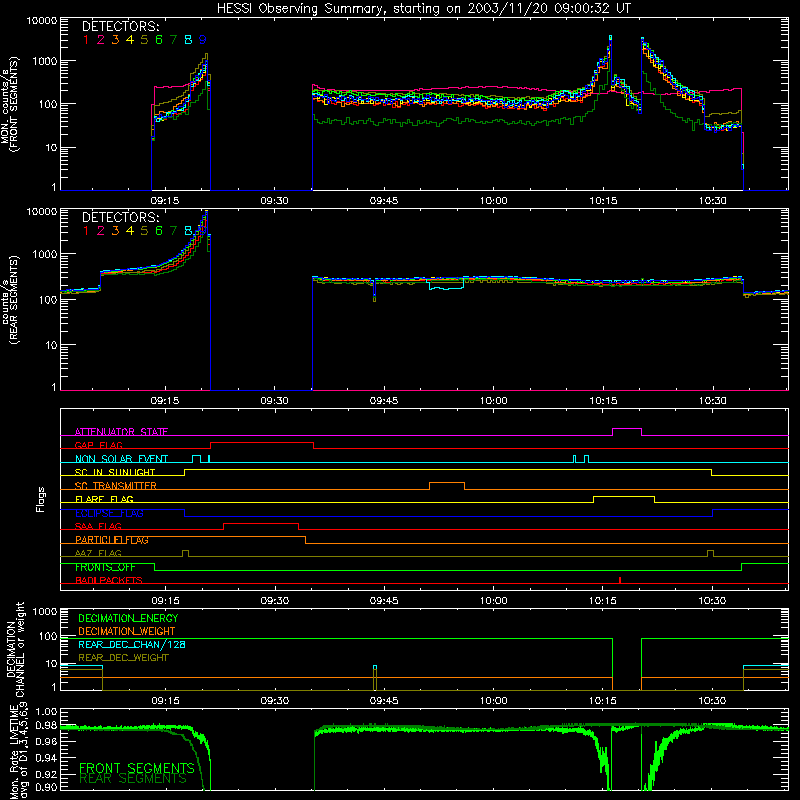Click the 09:15 tick under the Flags panel
This screenshot has width=800, height=800.
pyautogui.click(x=165, y=601)
